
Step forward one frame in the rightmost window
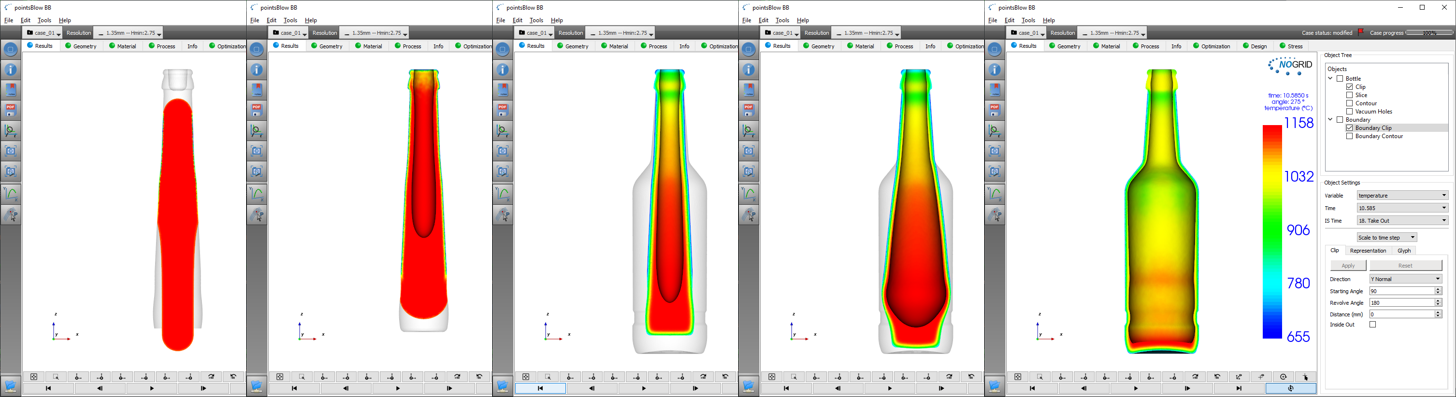click(1188, 388)
